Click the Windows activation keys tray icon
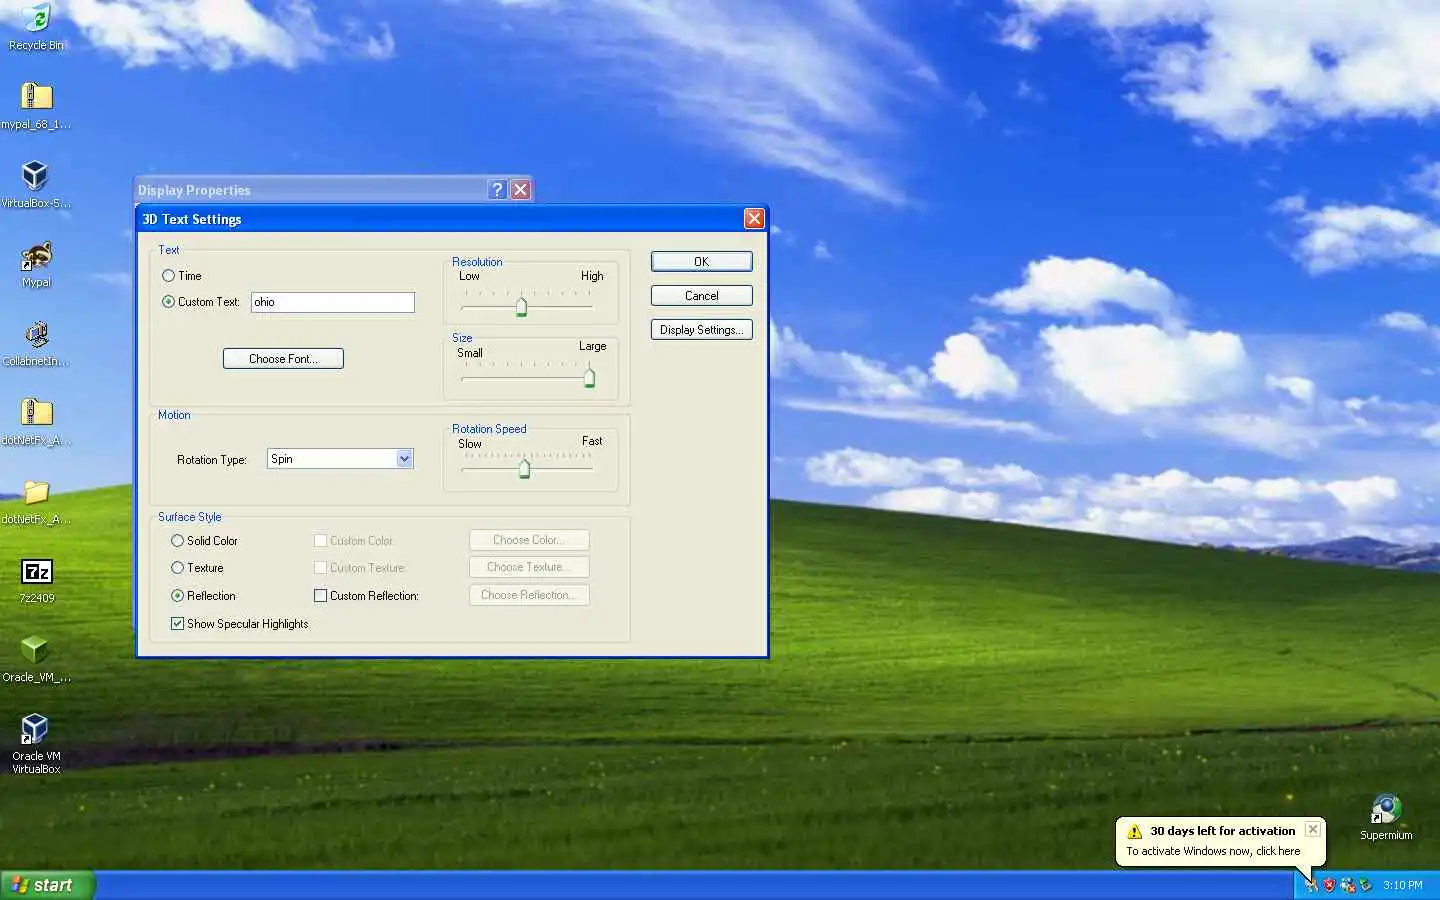 [1311, 885]
